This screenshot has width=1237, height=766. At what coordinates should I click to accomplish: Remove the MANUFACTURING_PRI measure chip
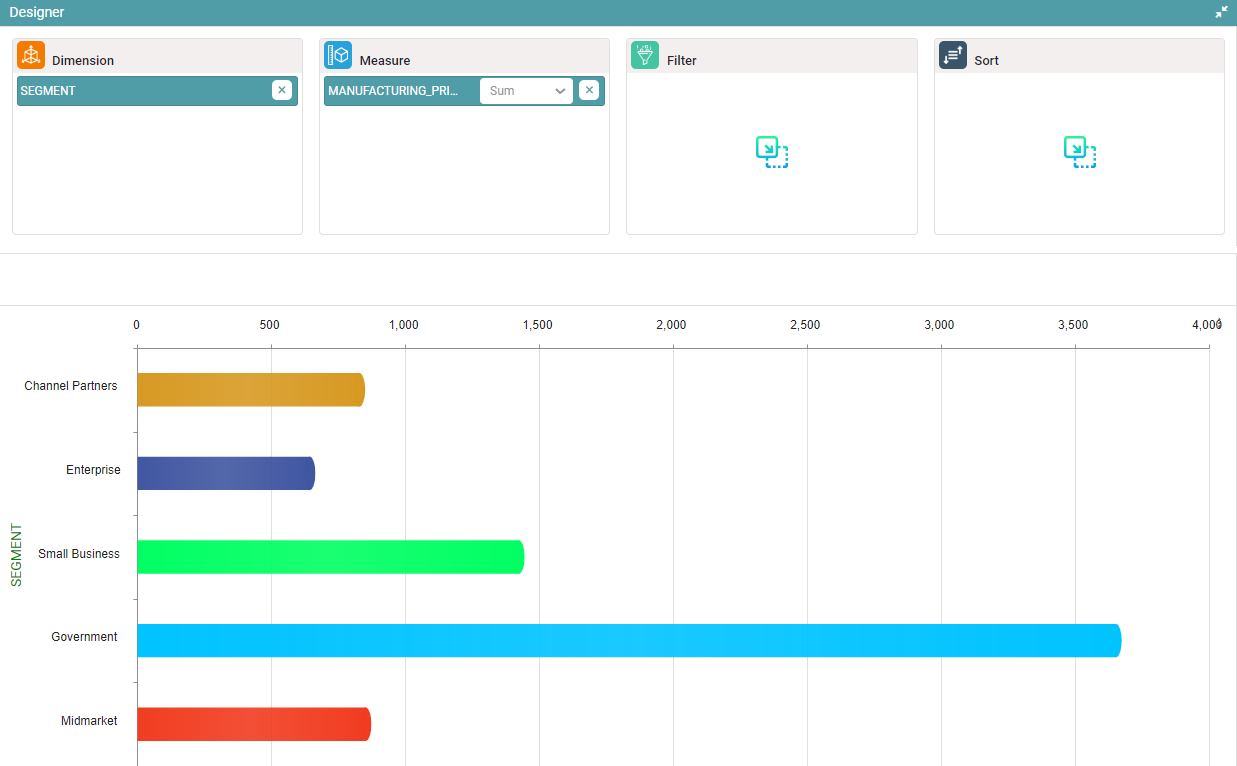click(589, 90)
